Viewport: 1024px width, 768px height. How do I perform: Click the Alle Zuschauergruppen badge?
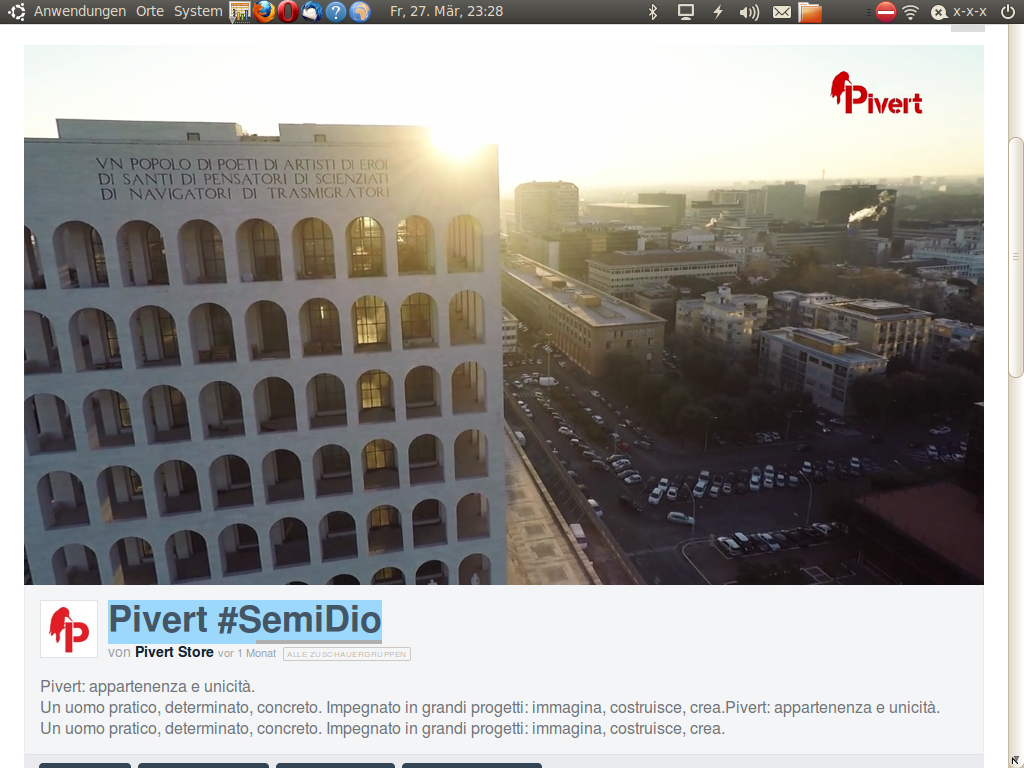point(347,654)
